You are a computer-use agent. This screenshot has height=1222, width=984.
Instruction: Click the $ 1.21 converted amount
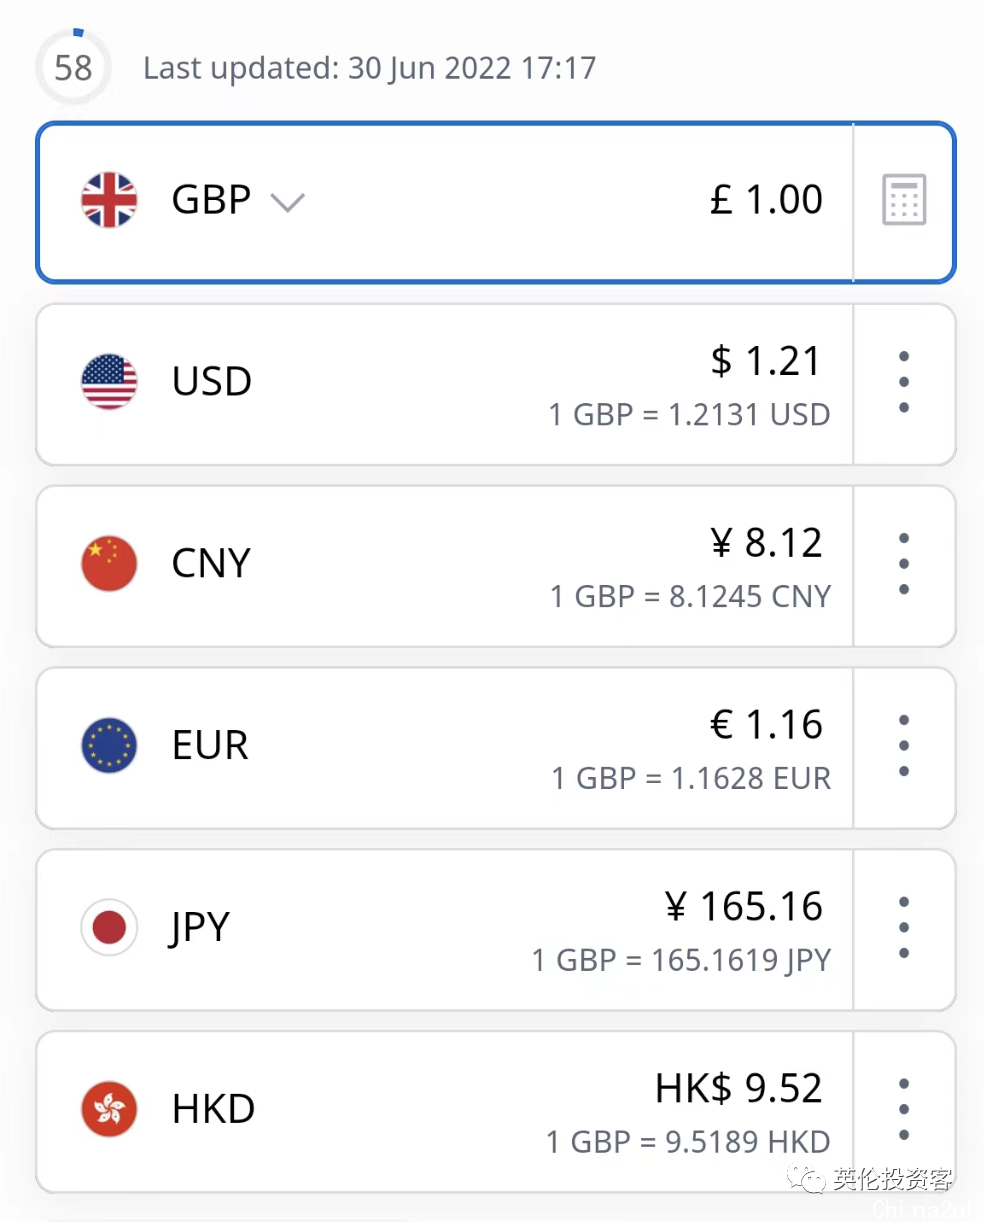766,361
